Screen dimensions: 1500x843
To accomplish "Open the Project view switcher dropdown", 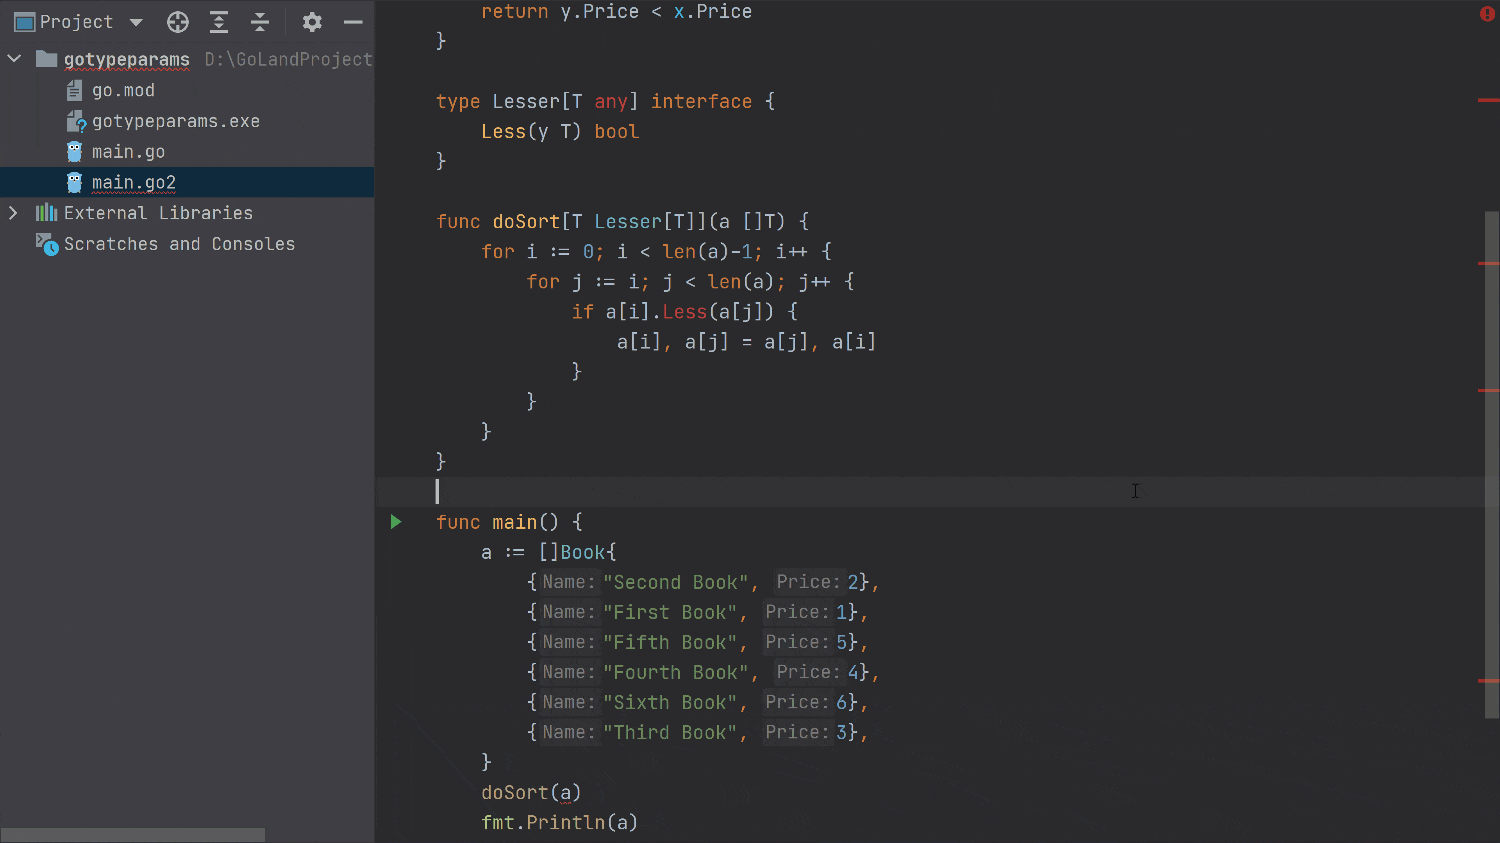I will 135,21.
